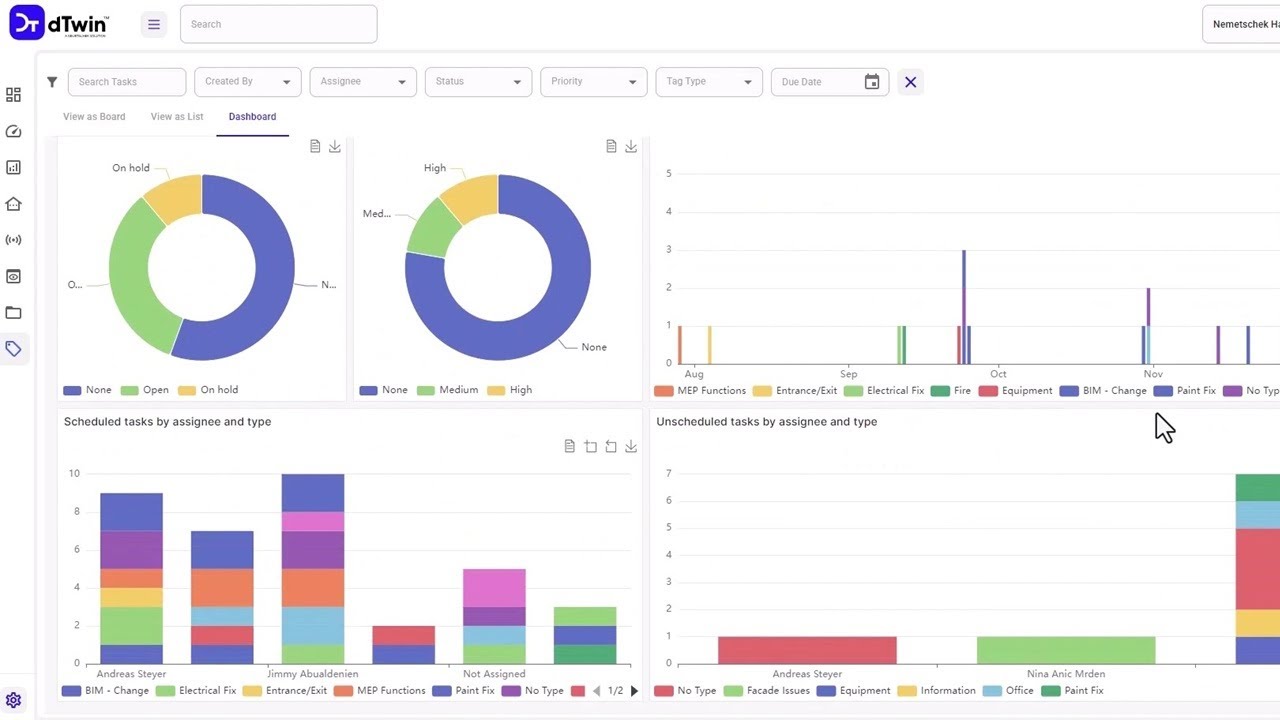Click the dTwin logo
The image size is (1280, 720).
point(58,23)
